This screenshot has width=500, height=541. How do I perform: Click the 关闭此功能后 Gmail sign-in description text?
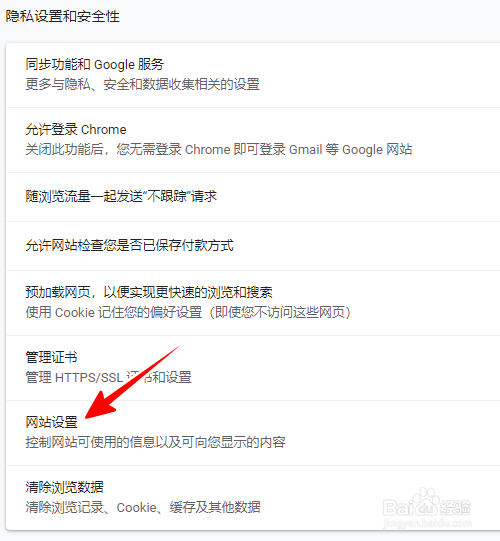218,150
